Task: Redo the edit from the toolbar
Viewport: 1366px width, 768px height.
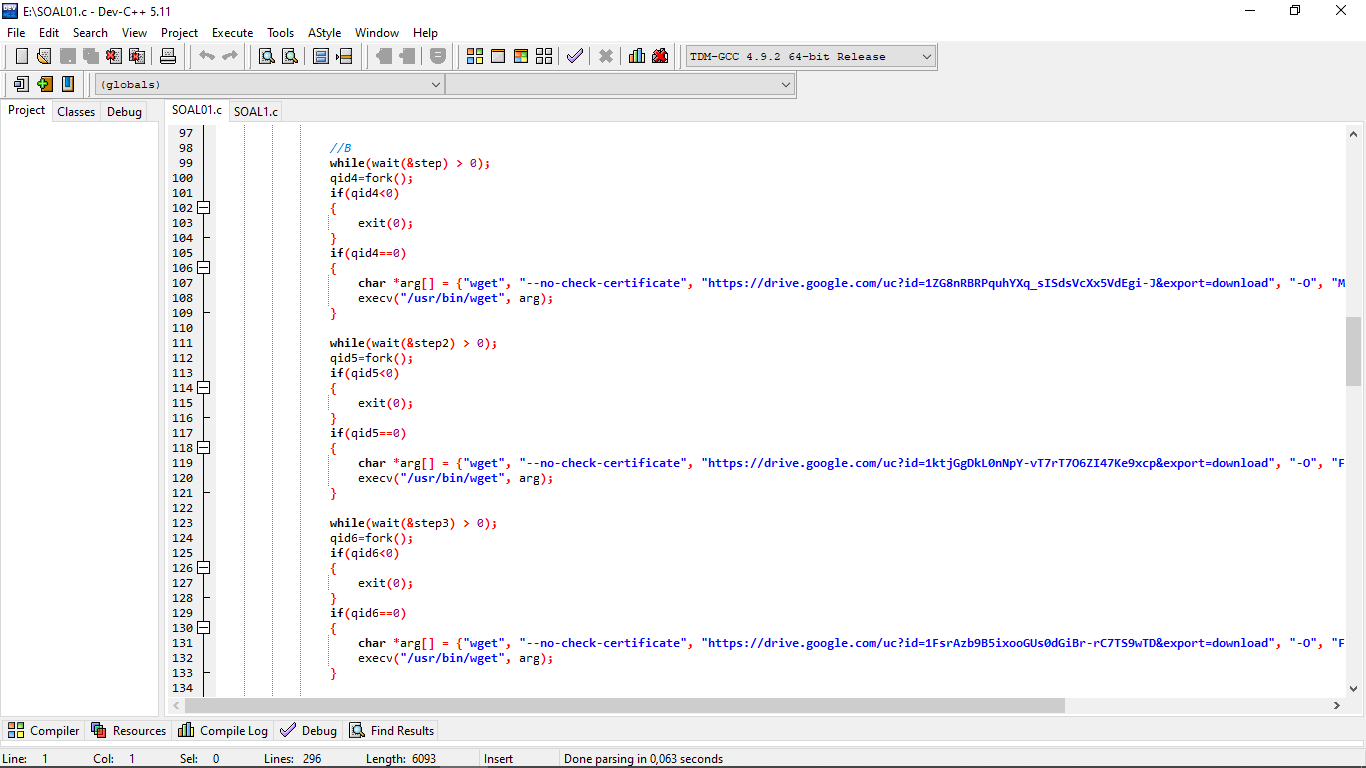Action: (230, 56)
